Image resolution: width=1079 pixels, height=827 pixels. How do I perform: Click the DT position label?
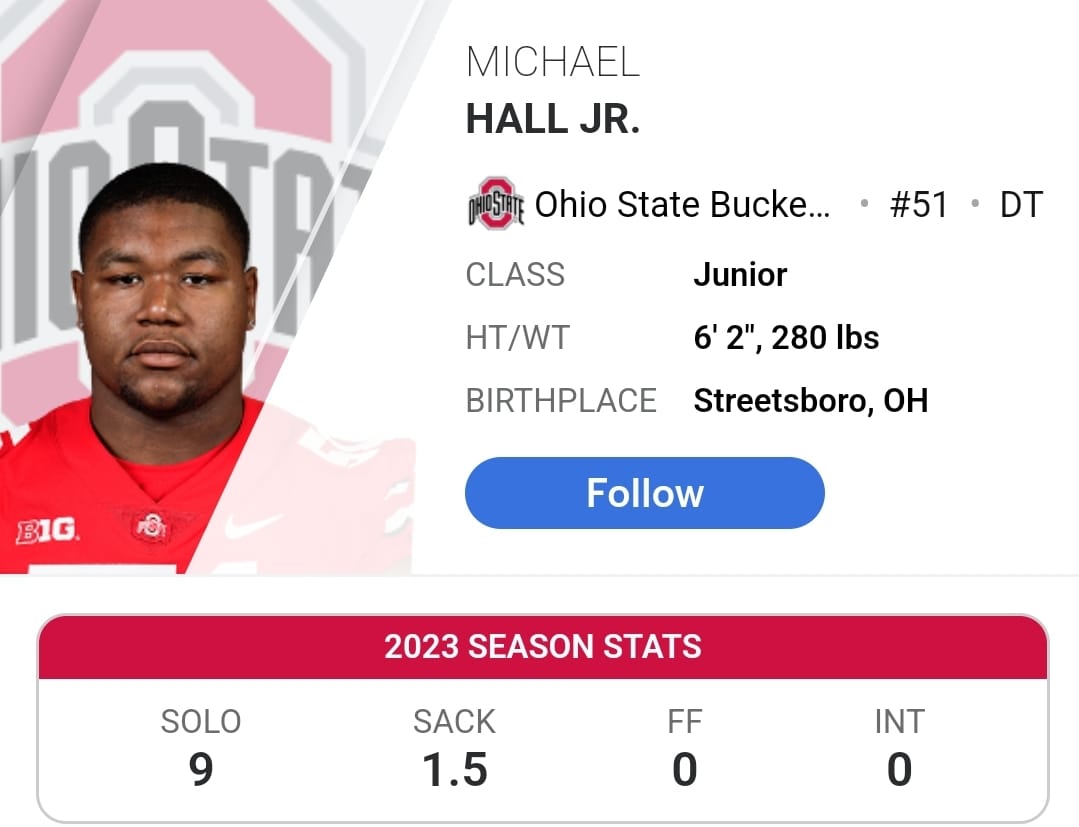pyautogui.click(x=1021, y=204)
